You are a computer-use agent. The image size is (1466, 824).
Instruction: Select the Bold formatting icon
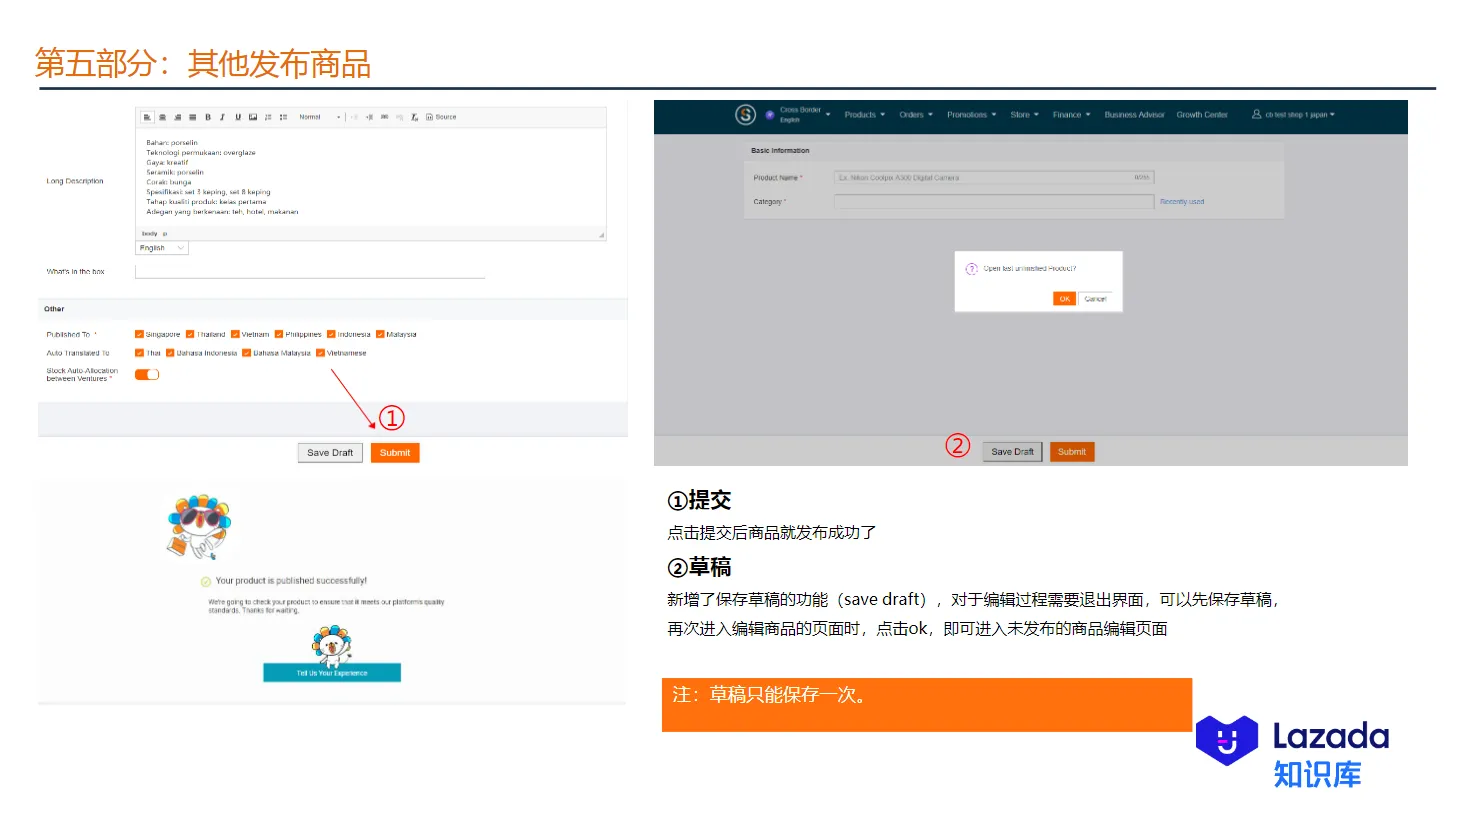coord(208,117)
